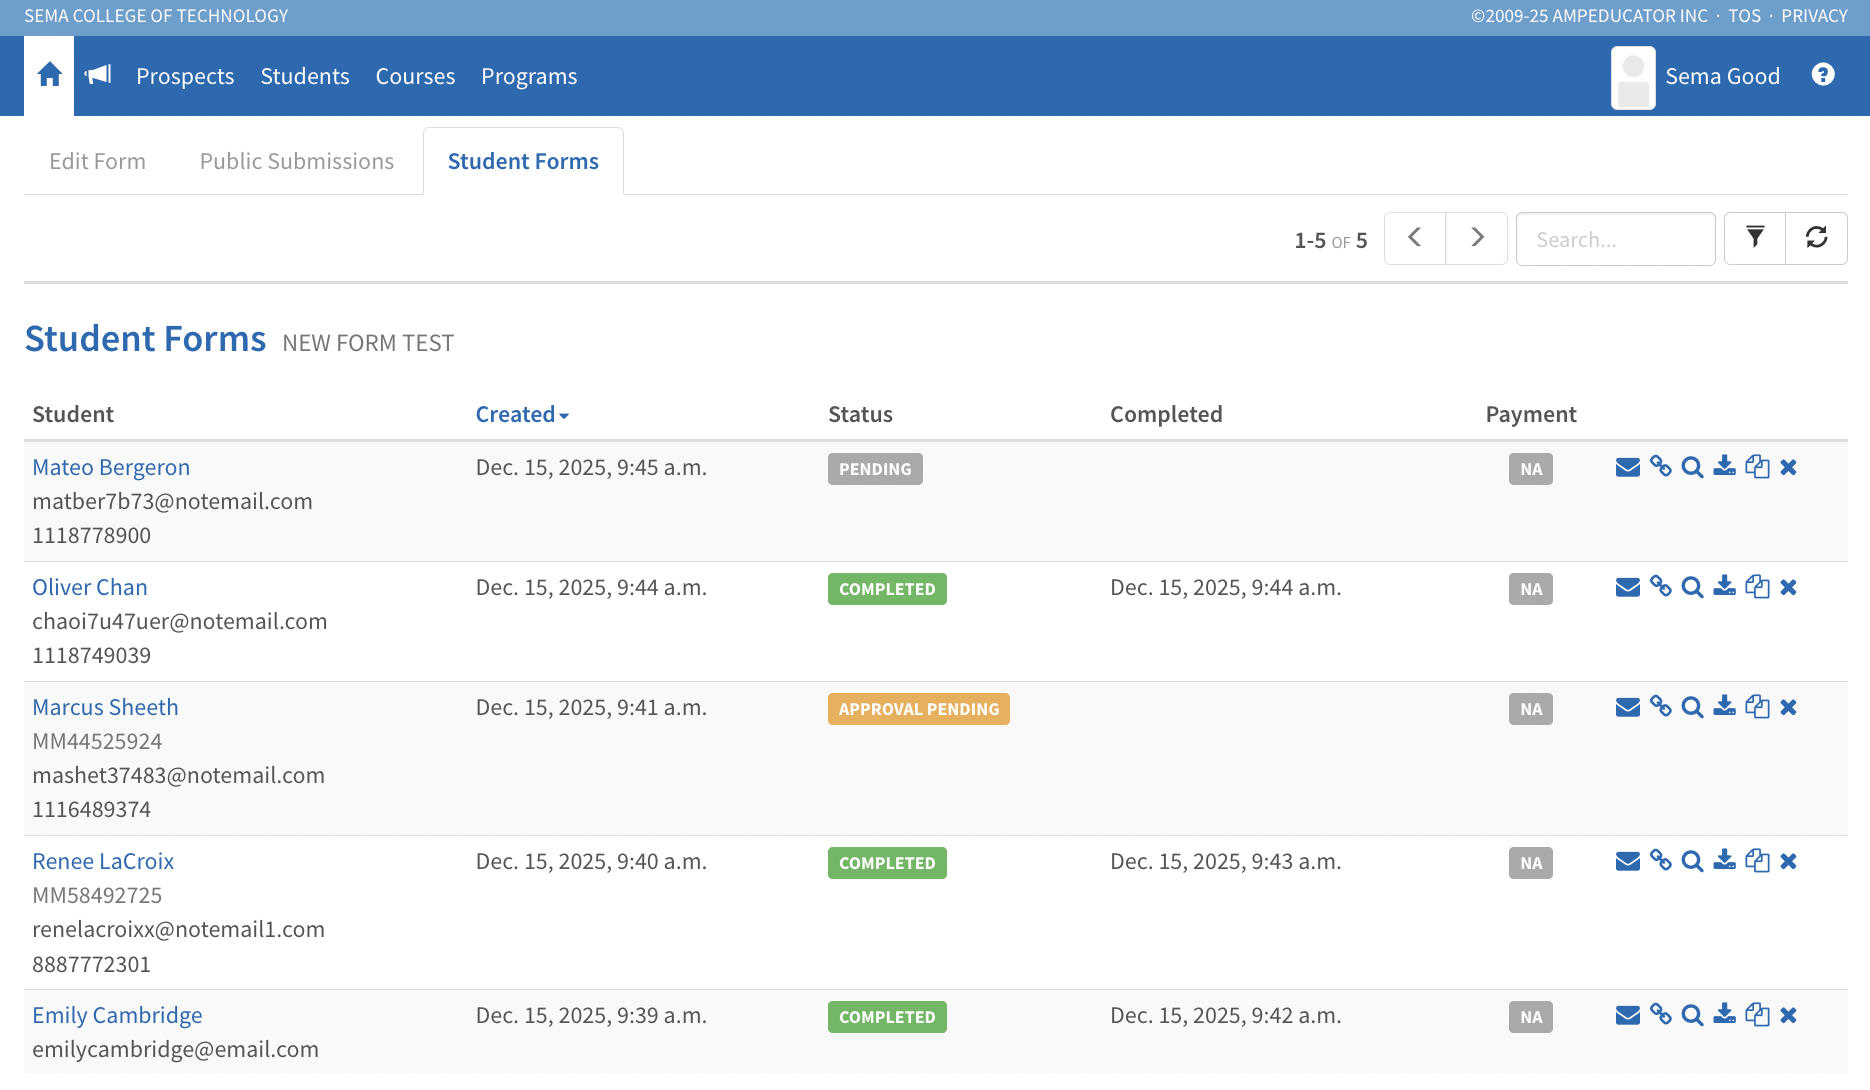Screen dimensions: 1870x1090
Task: Open the Prospects menu
Action: click(185, 76)
